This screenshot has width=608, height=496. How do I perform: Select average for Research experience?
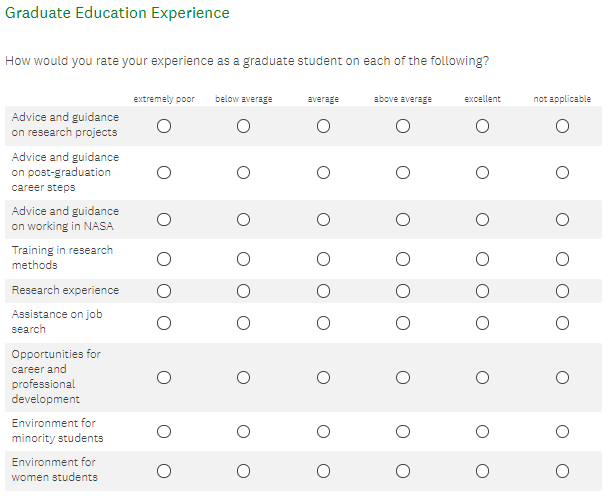pyautogui.click(x=323, y=291)
